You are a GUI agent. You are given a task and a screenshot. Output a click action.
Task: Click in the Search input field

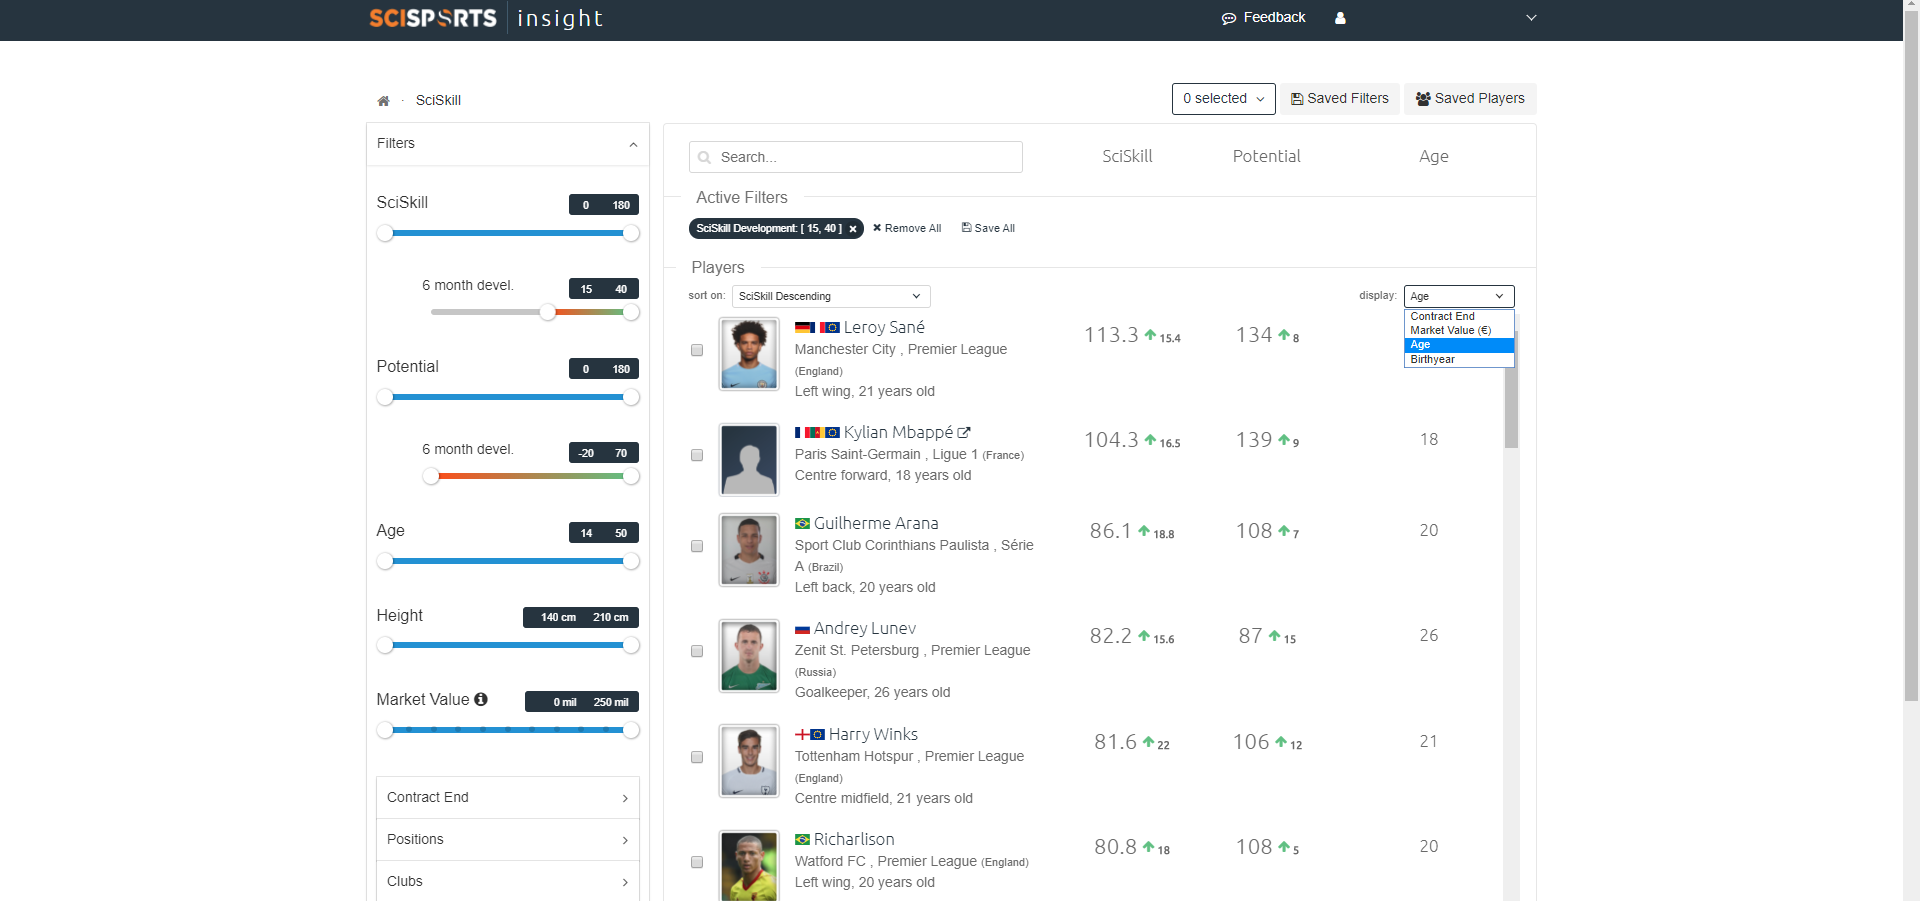(x=856, y=157)
